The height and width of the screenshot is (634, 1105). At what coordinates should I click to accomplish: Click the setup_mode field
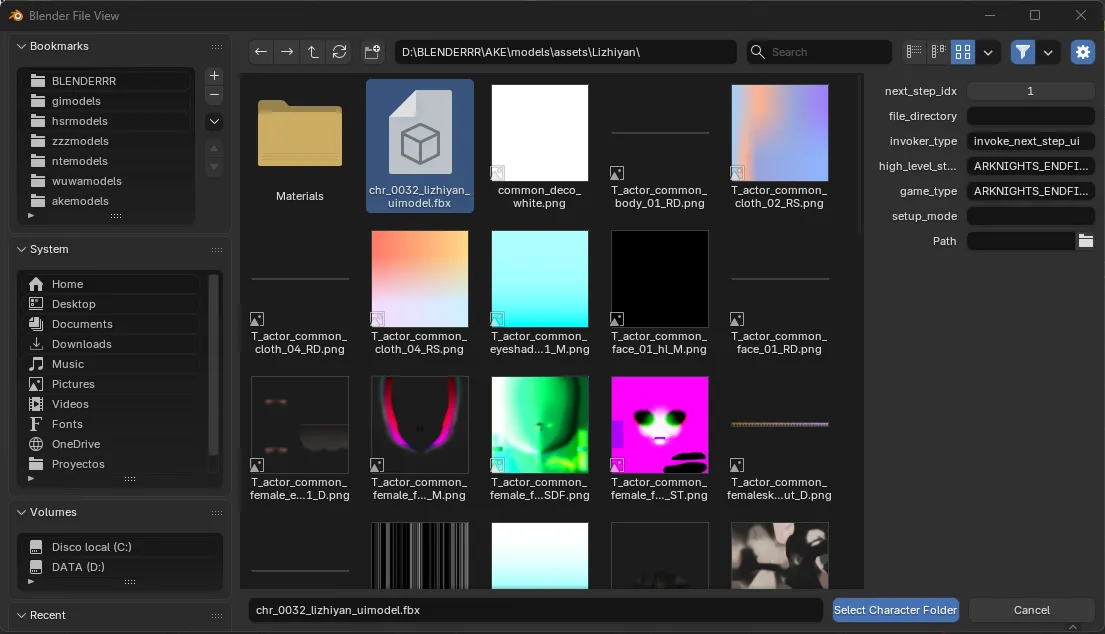[1030, 216]
